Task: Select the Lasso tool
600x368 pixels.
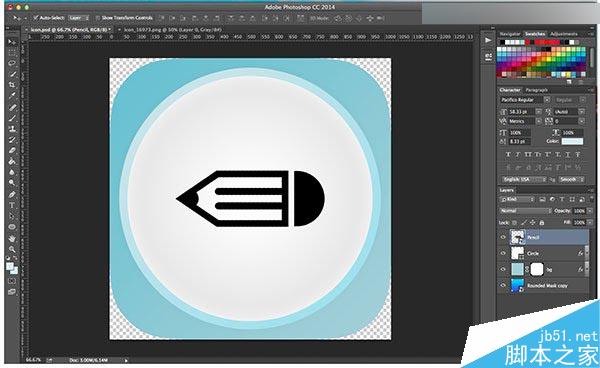Action: 12,63
